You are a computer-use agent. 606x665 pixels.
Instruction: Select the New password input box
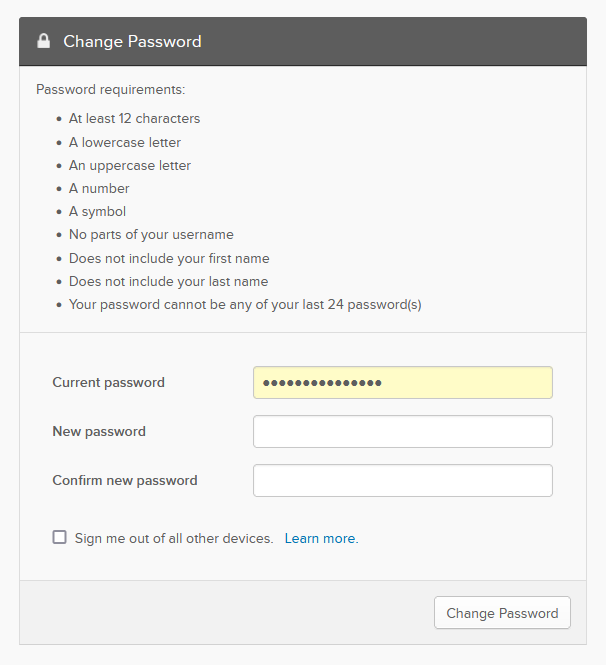(x=403, y=431)
